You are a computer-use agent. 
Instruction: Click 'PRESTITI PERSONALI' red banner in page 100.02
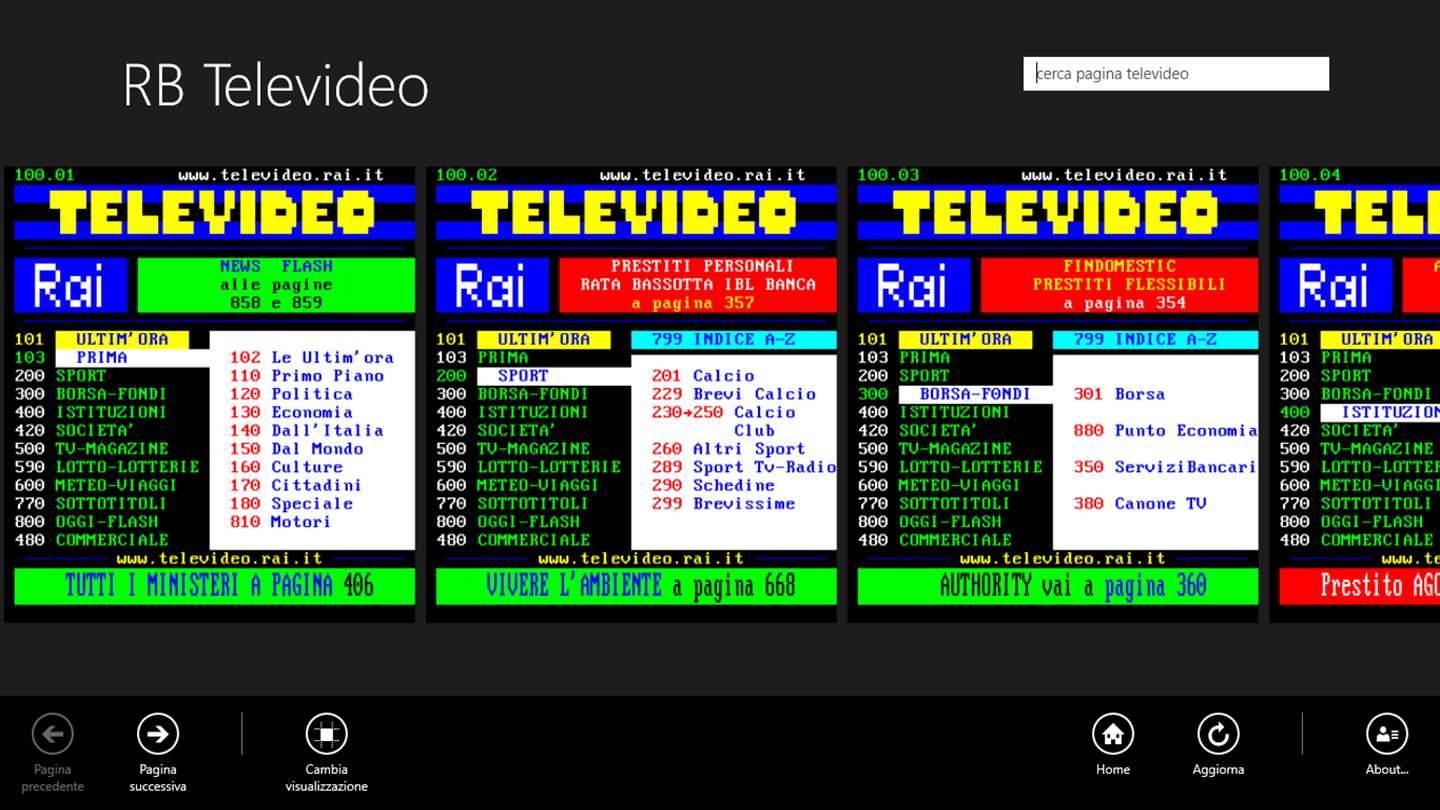(x=698, y=285)
